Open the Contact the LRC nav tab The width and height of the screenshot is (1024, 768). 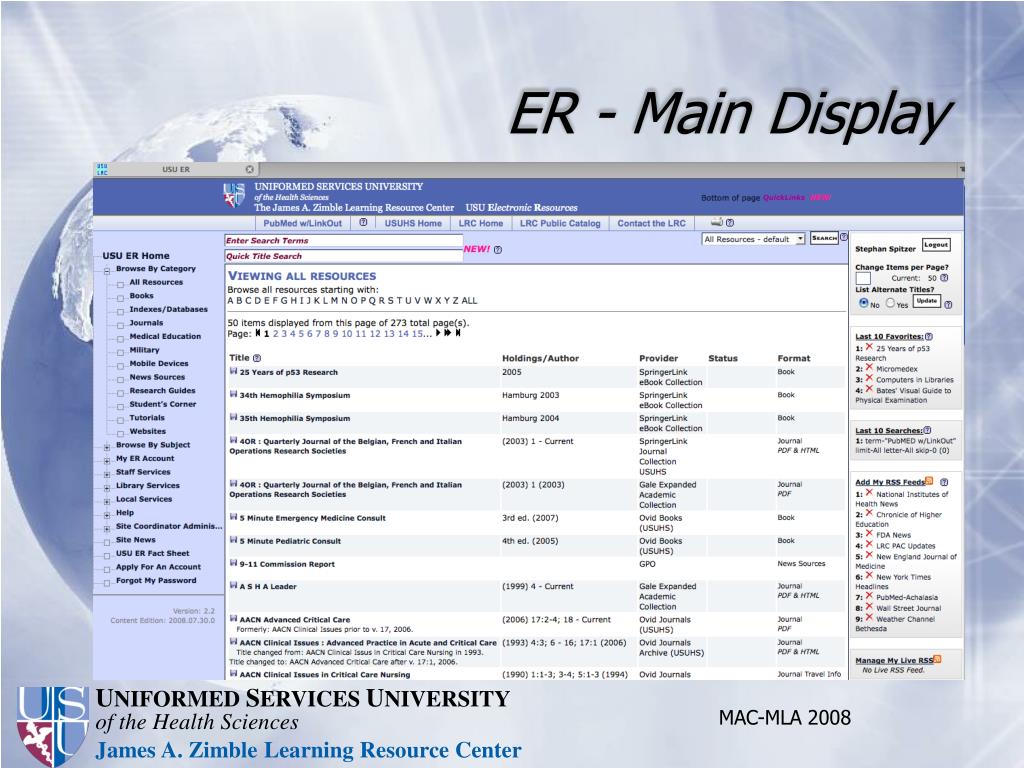pos(651,223)
